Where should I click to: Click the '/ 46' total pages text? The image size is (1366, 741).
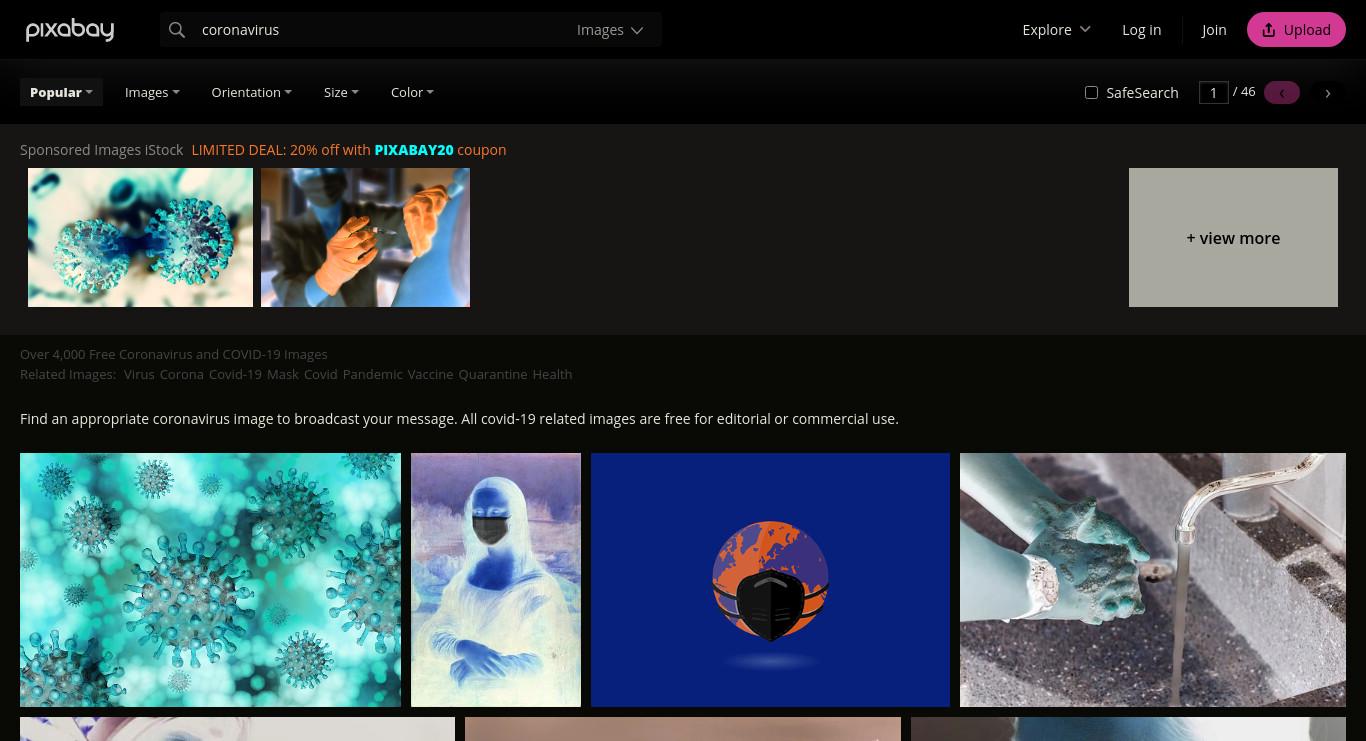point(1244,92)
